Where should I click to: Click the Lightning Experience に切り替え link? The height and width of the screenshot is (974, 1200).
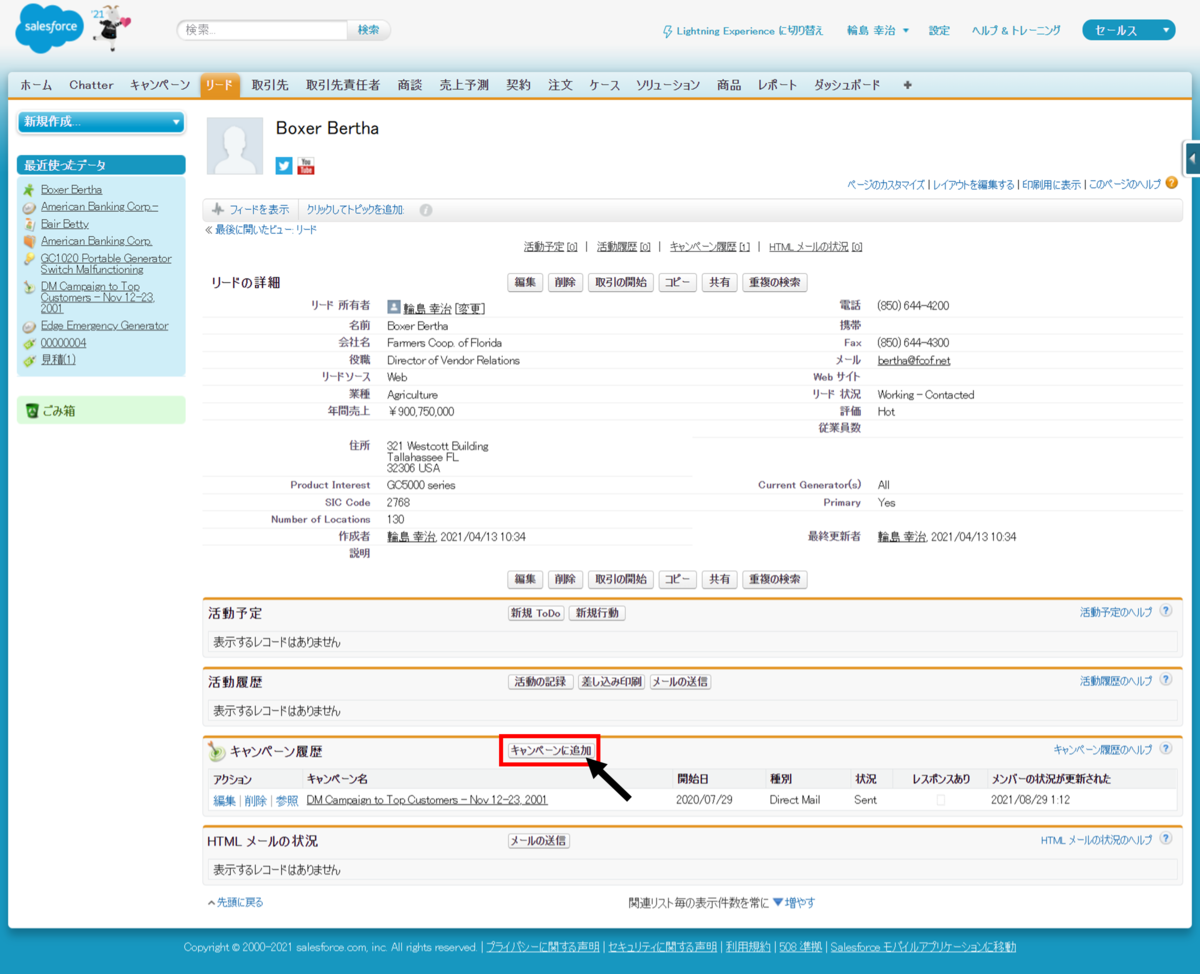[750, 31]
